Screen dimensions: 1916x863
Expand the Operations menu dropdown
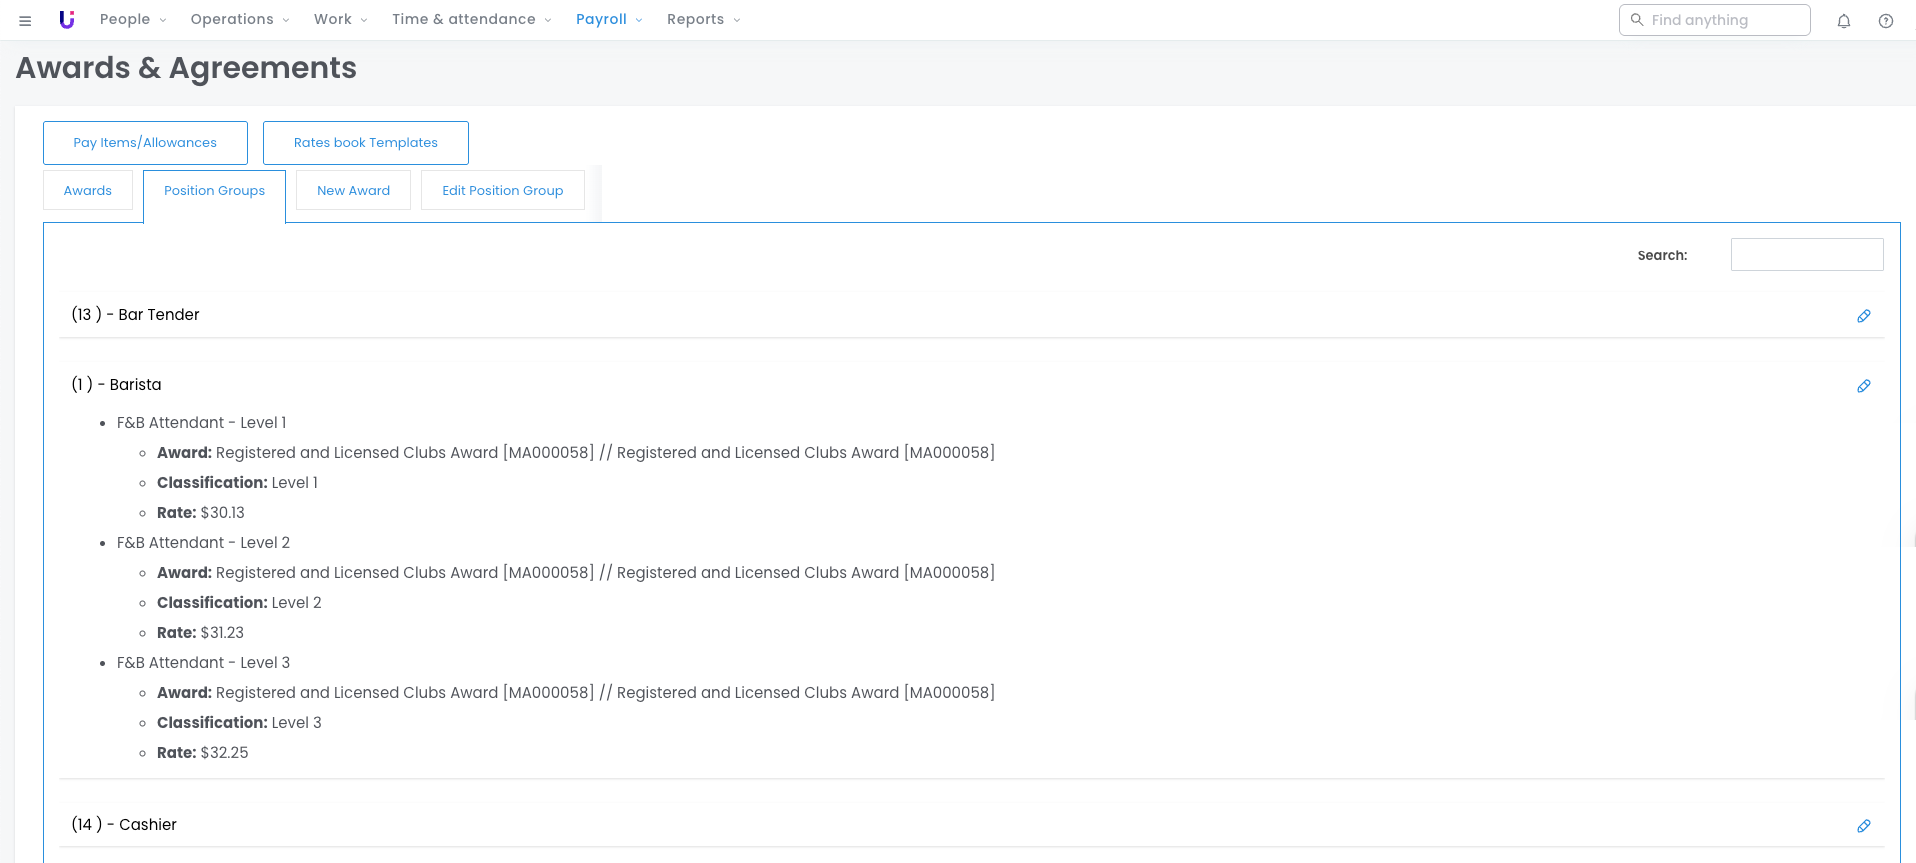pyautogui.click(x=240, y=20)
